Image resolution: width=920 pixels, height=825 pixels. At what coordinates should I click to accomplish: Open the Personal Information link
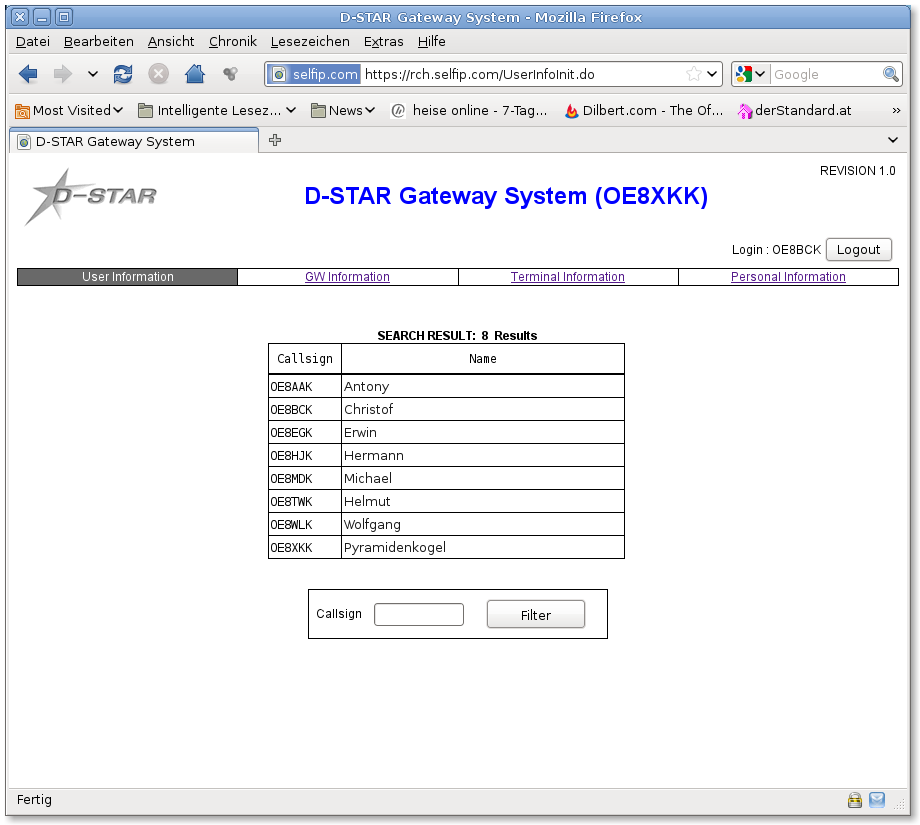coord(788,277)
